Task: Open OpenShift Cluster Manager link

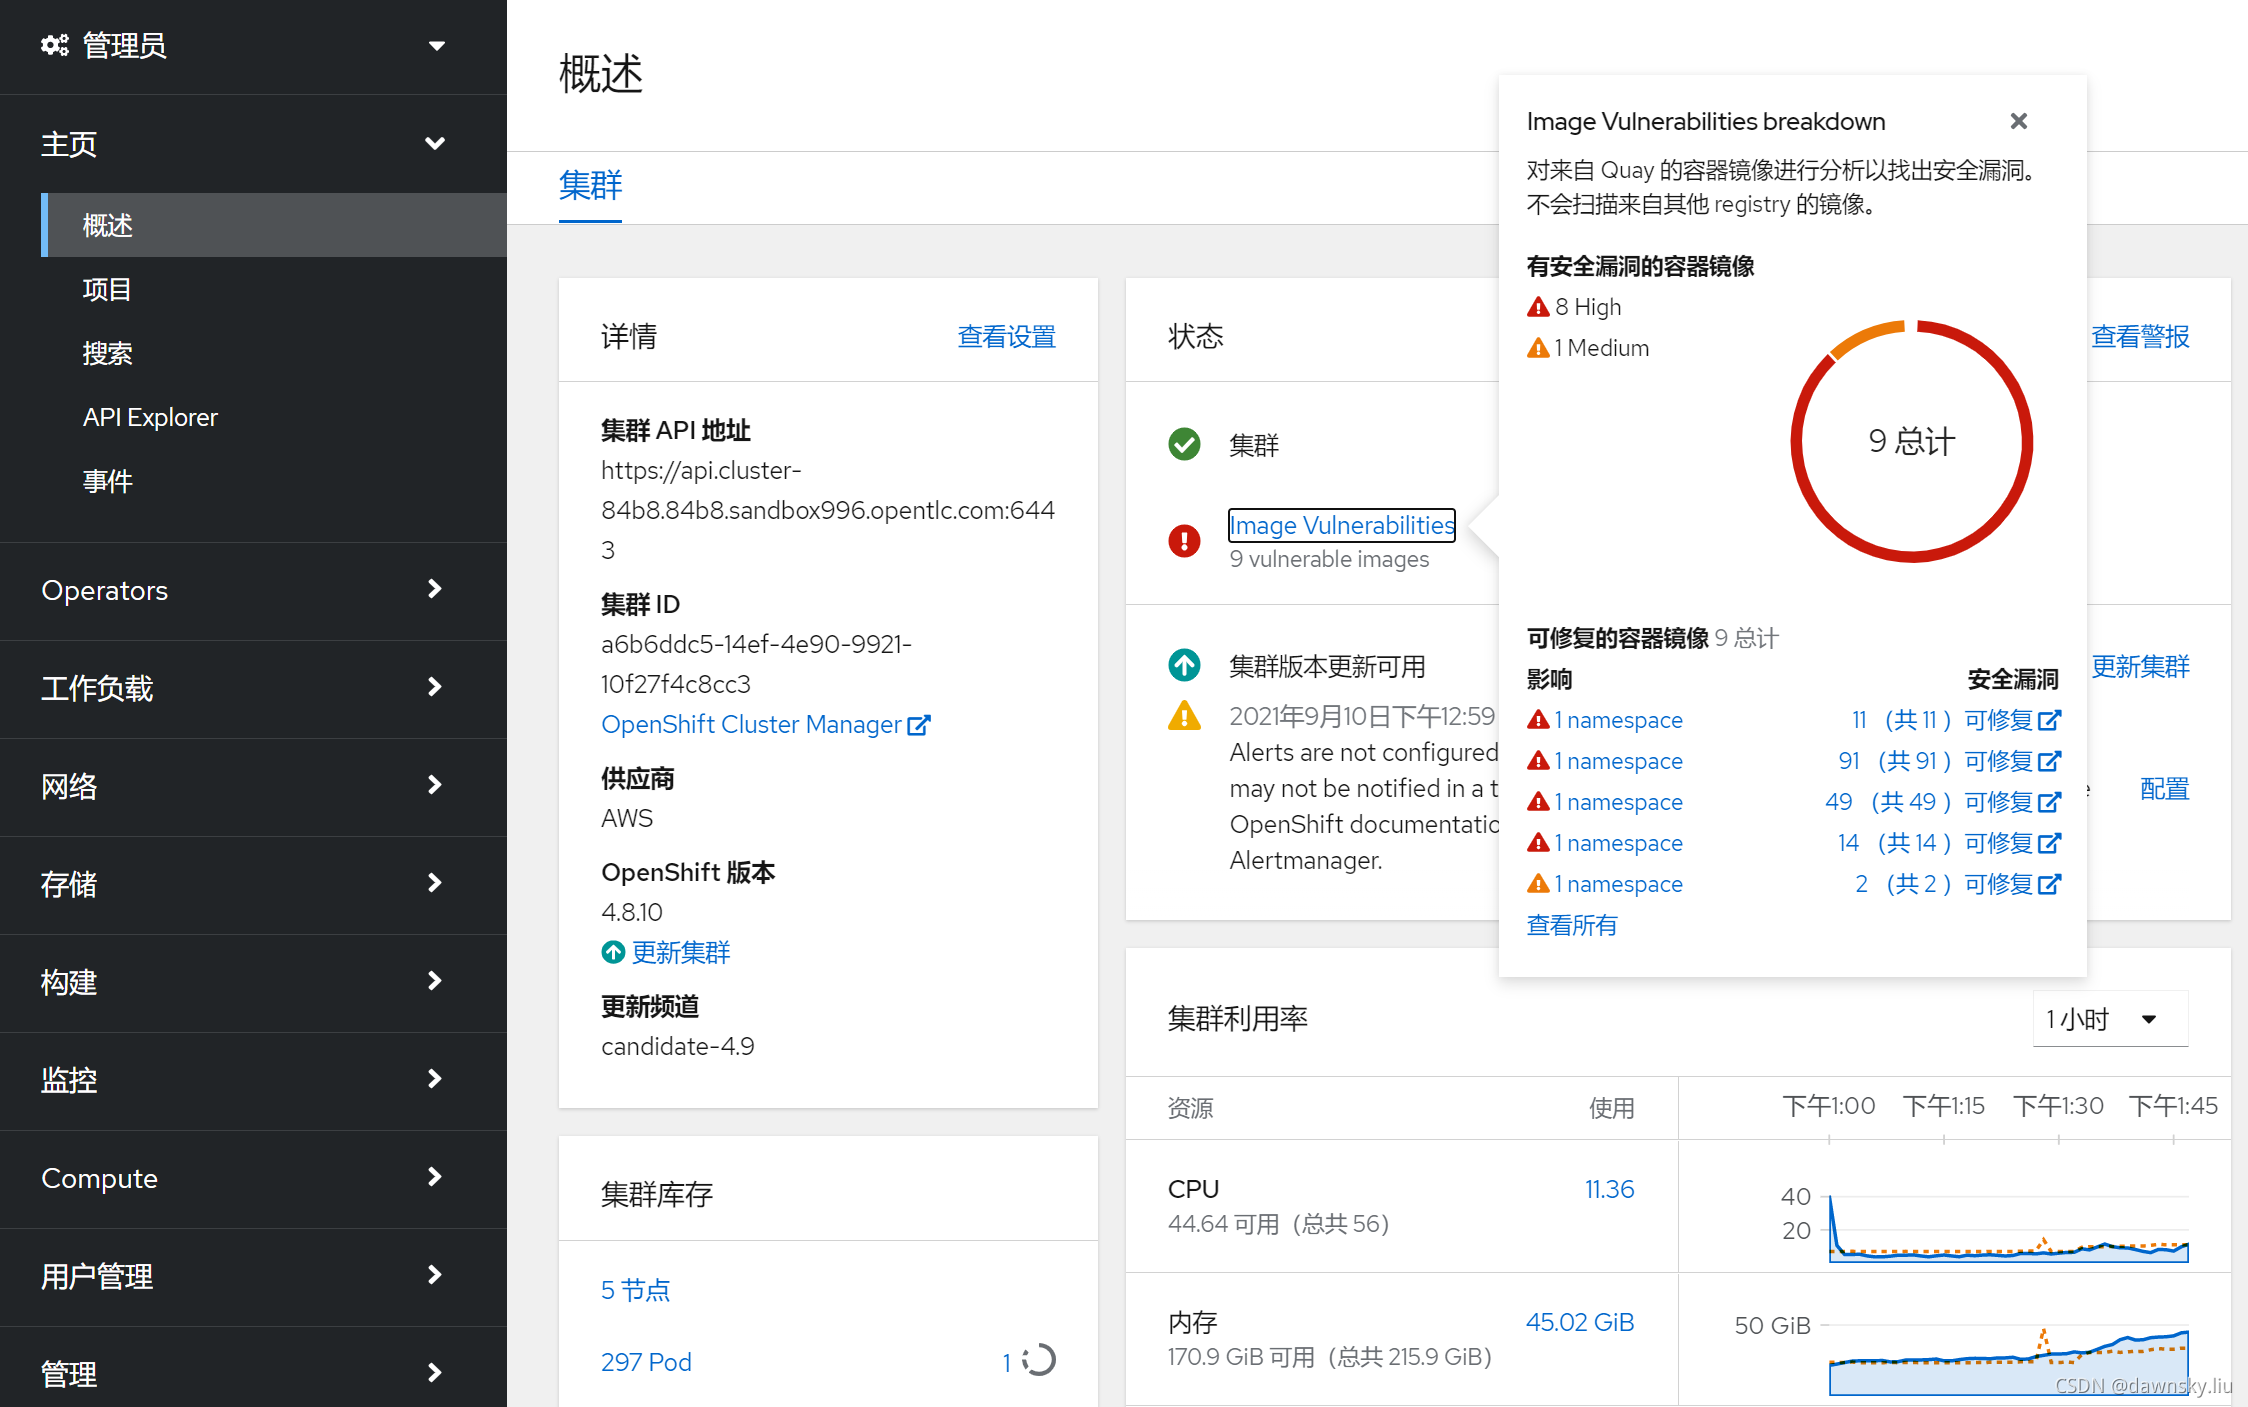Action: (x=751, y=724)
